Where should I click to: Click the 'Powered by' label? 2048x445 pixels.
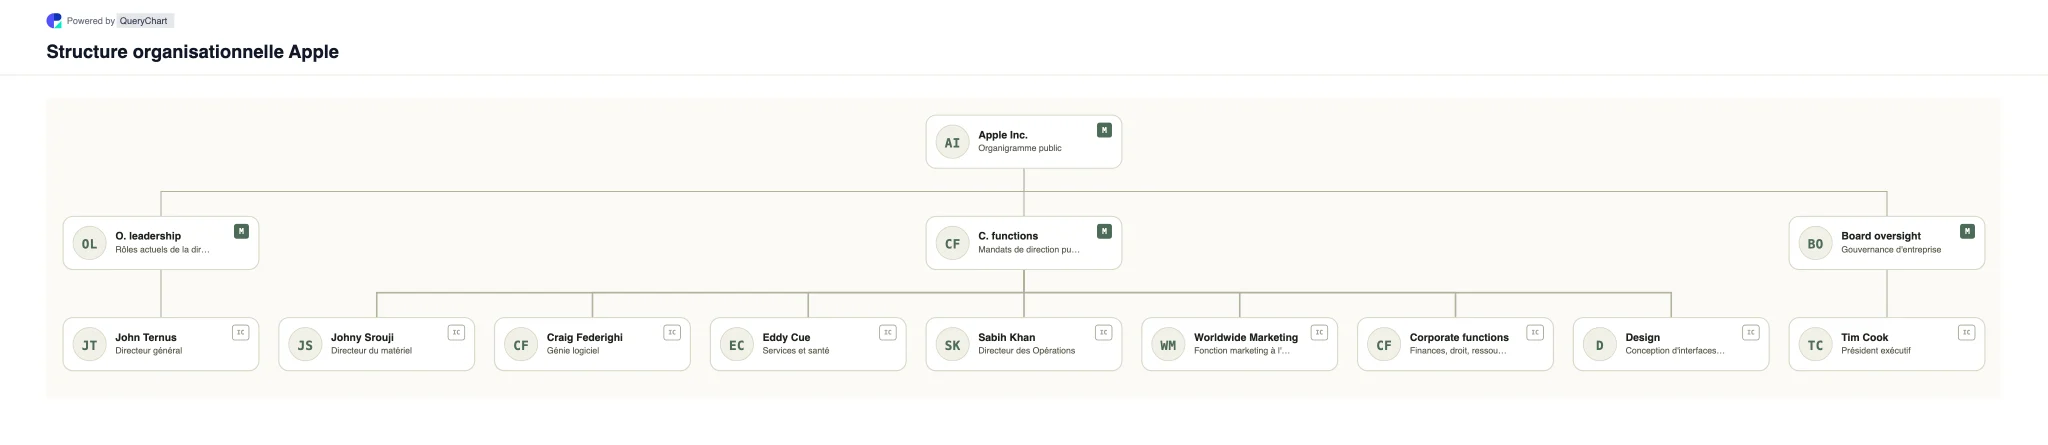pos(91,21)
